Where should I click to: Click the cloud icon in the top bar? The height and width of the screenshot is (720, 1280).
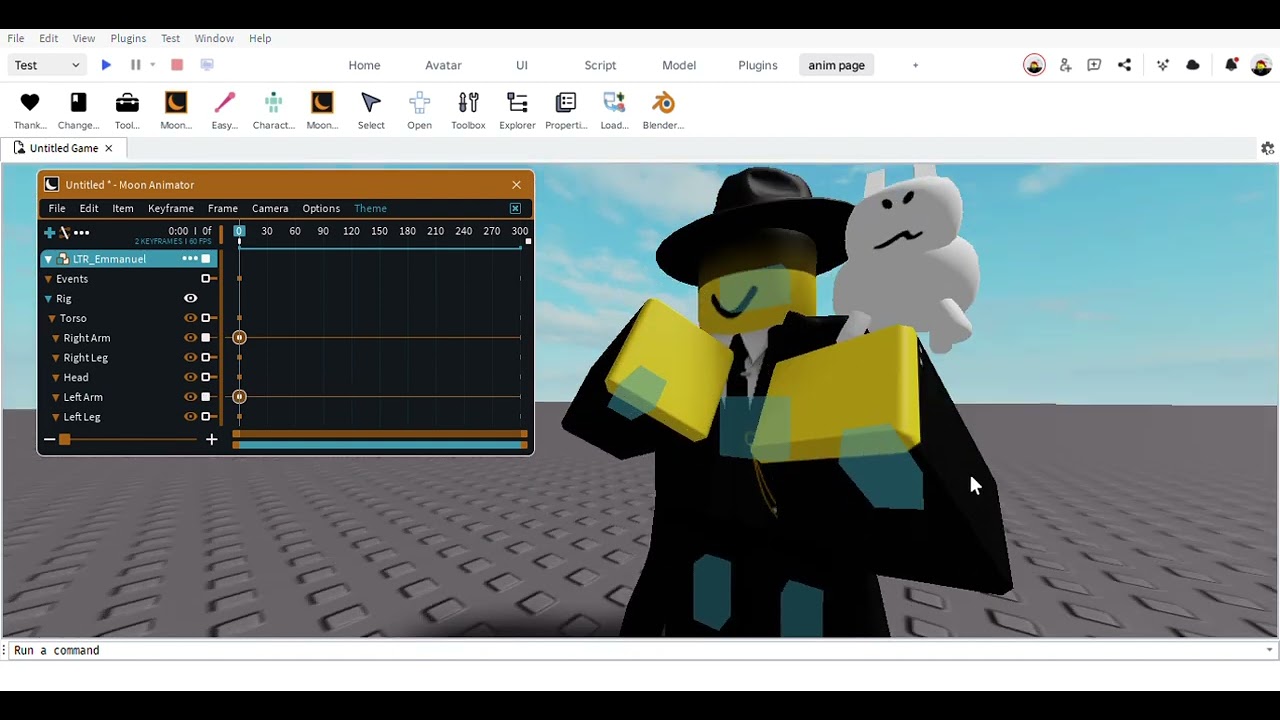[x=1193, y=65]
